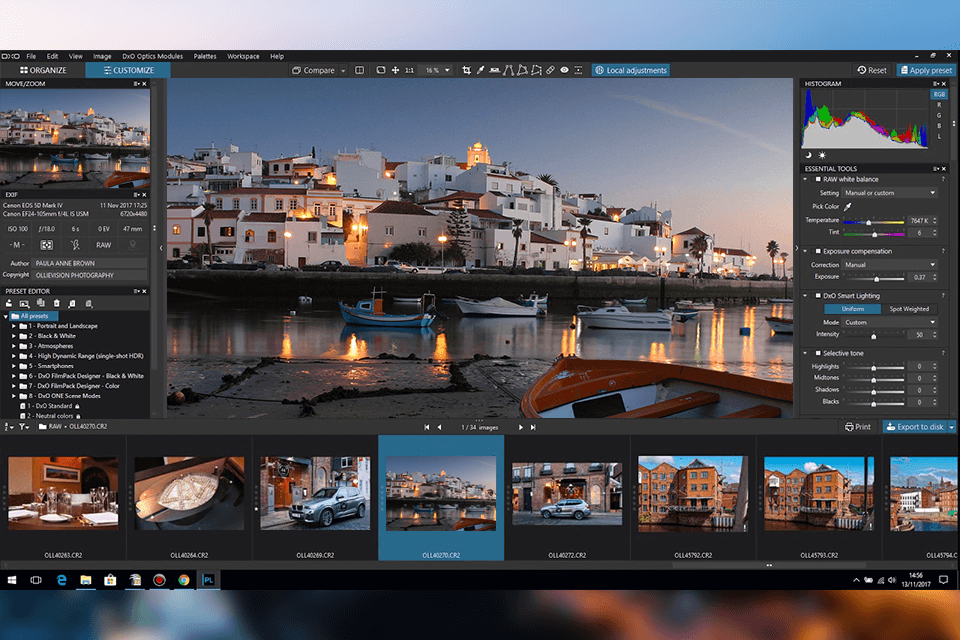Open the Image menu
This screenshot has height=640, width=960.
102,56
